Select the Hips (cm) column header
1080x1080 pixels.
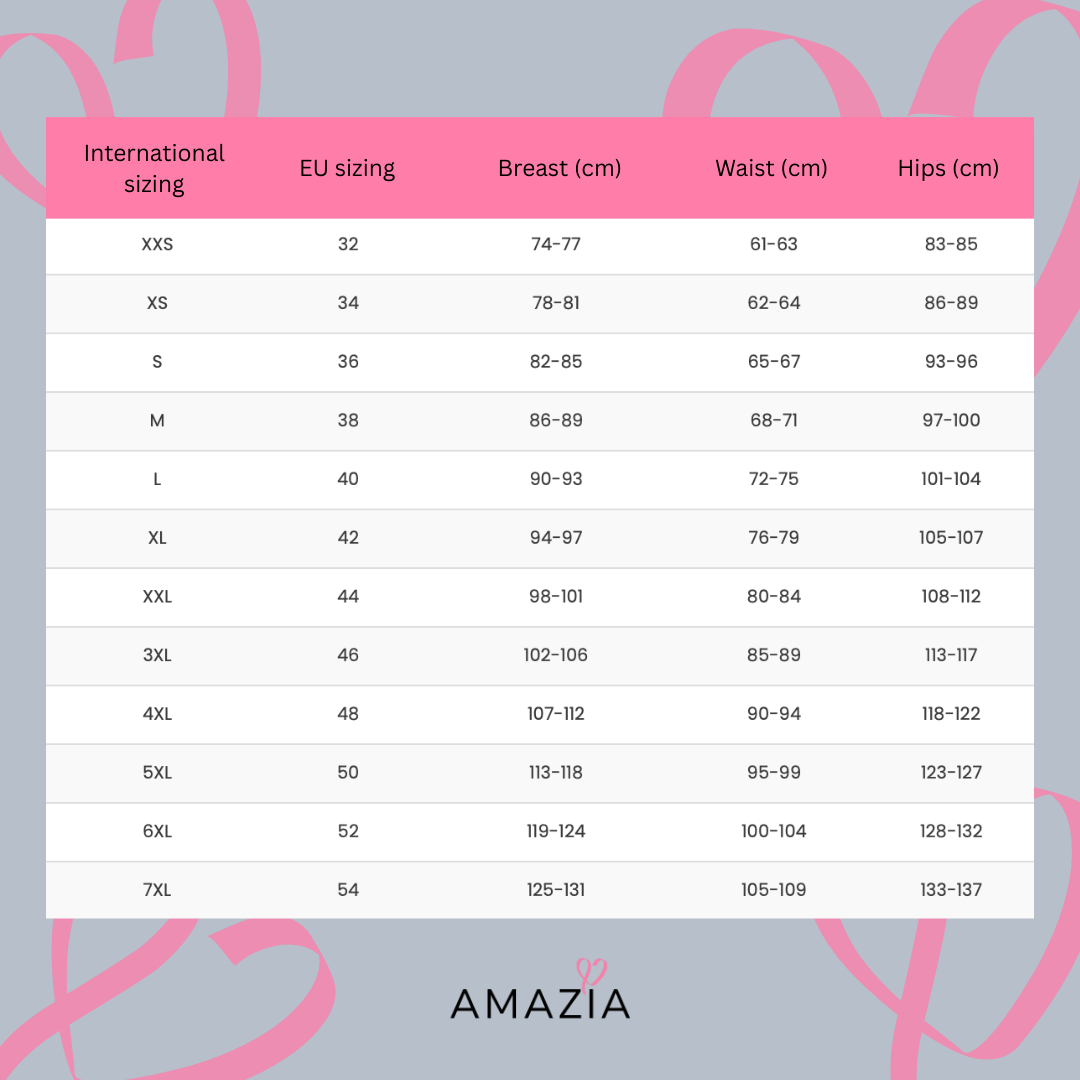click(x=948, y=168)
